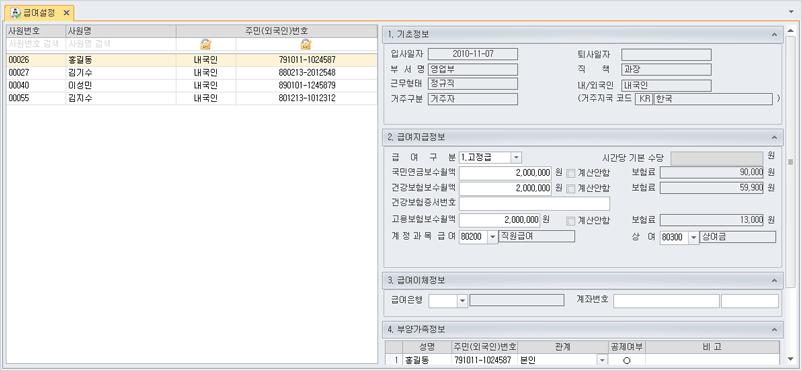Open the 급여 account code 80200 dropdown

(493, 237)
